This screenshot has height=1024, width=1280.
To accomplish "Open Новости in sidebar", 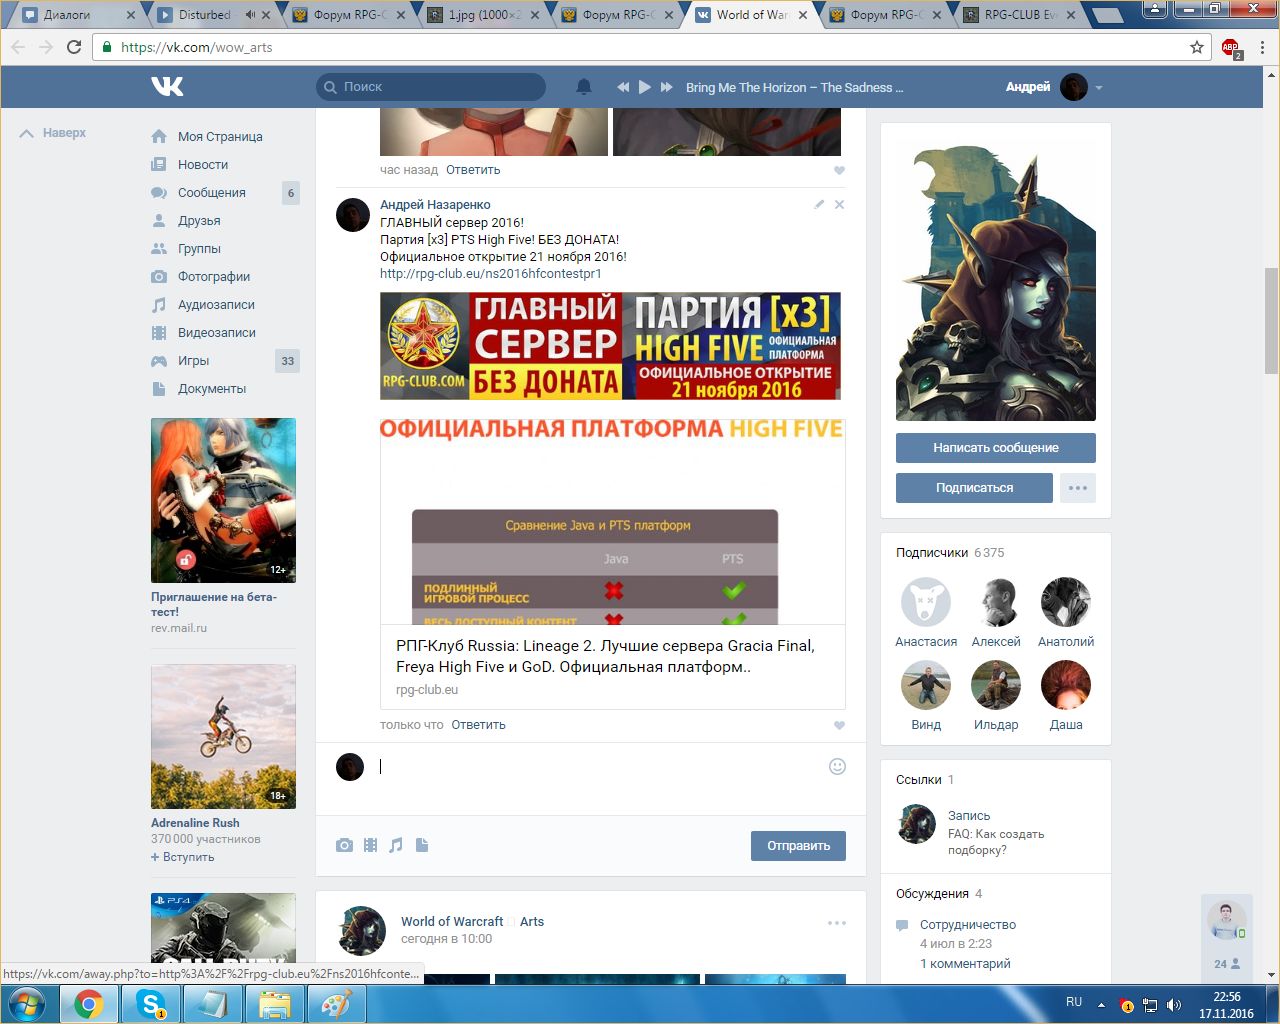I will [203, 165].
